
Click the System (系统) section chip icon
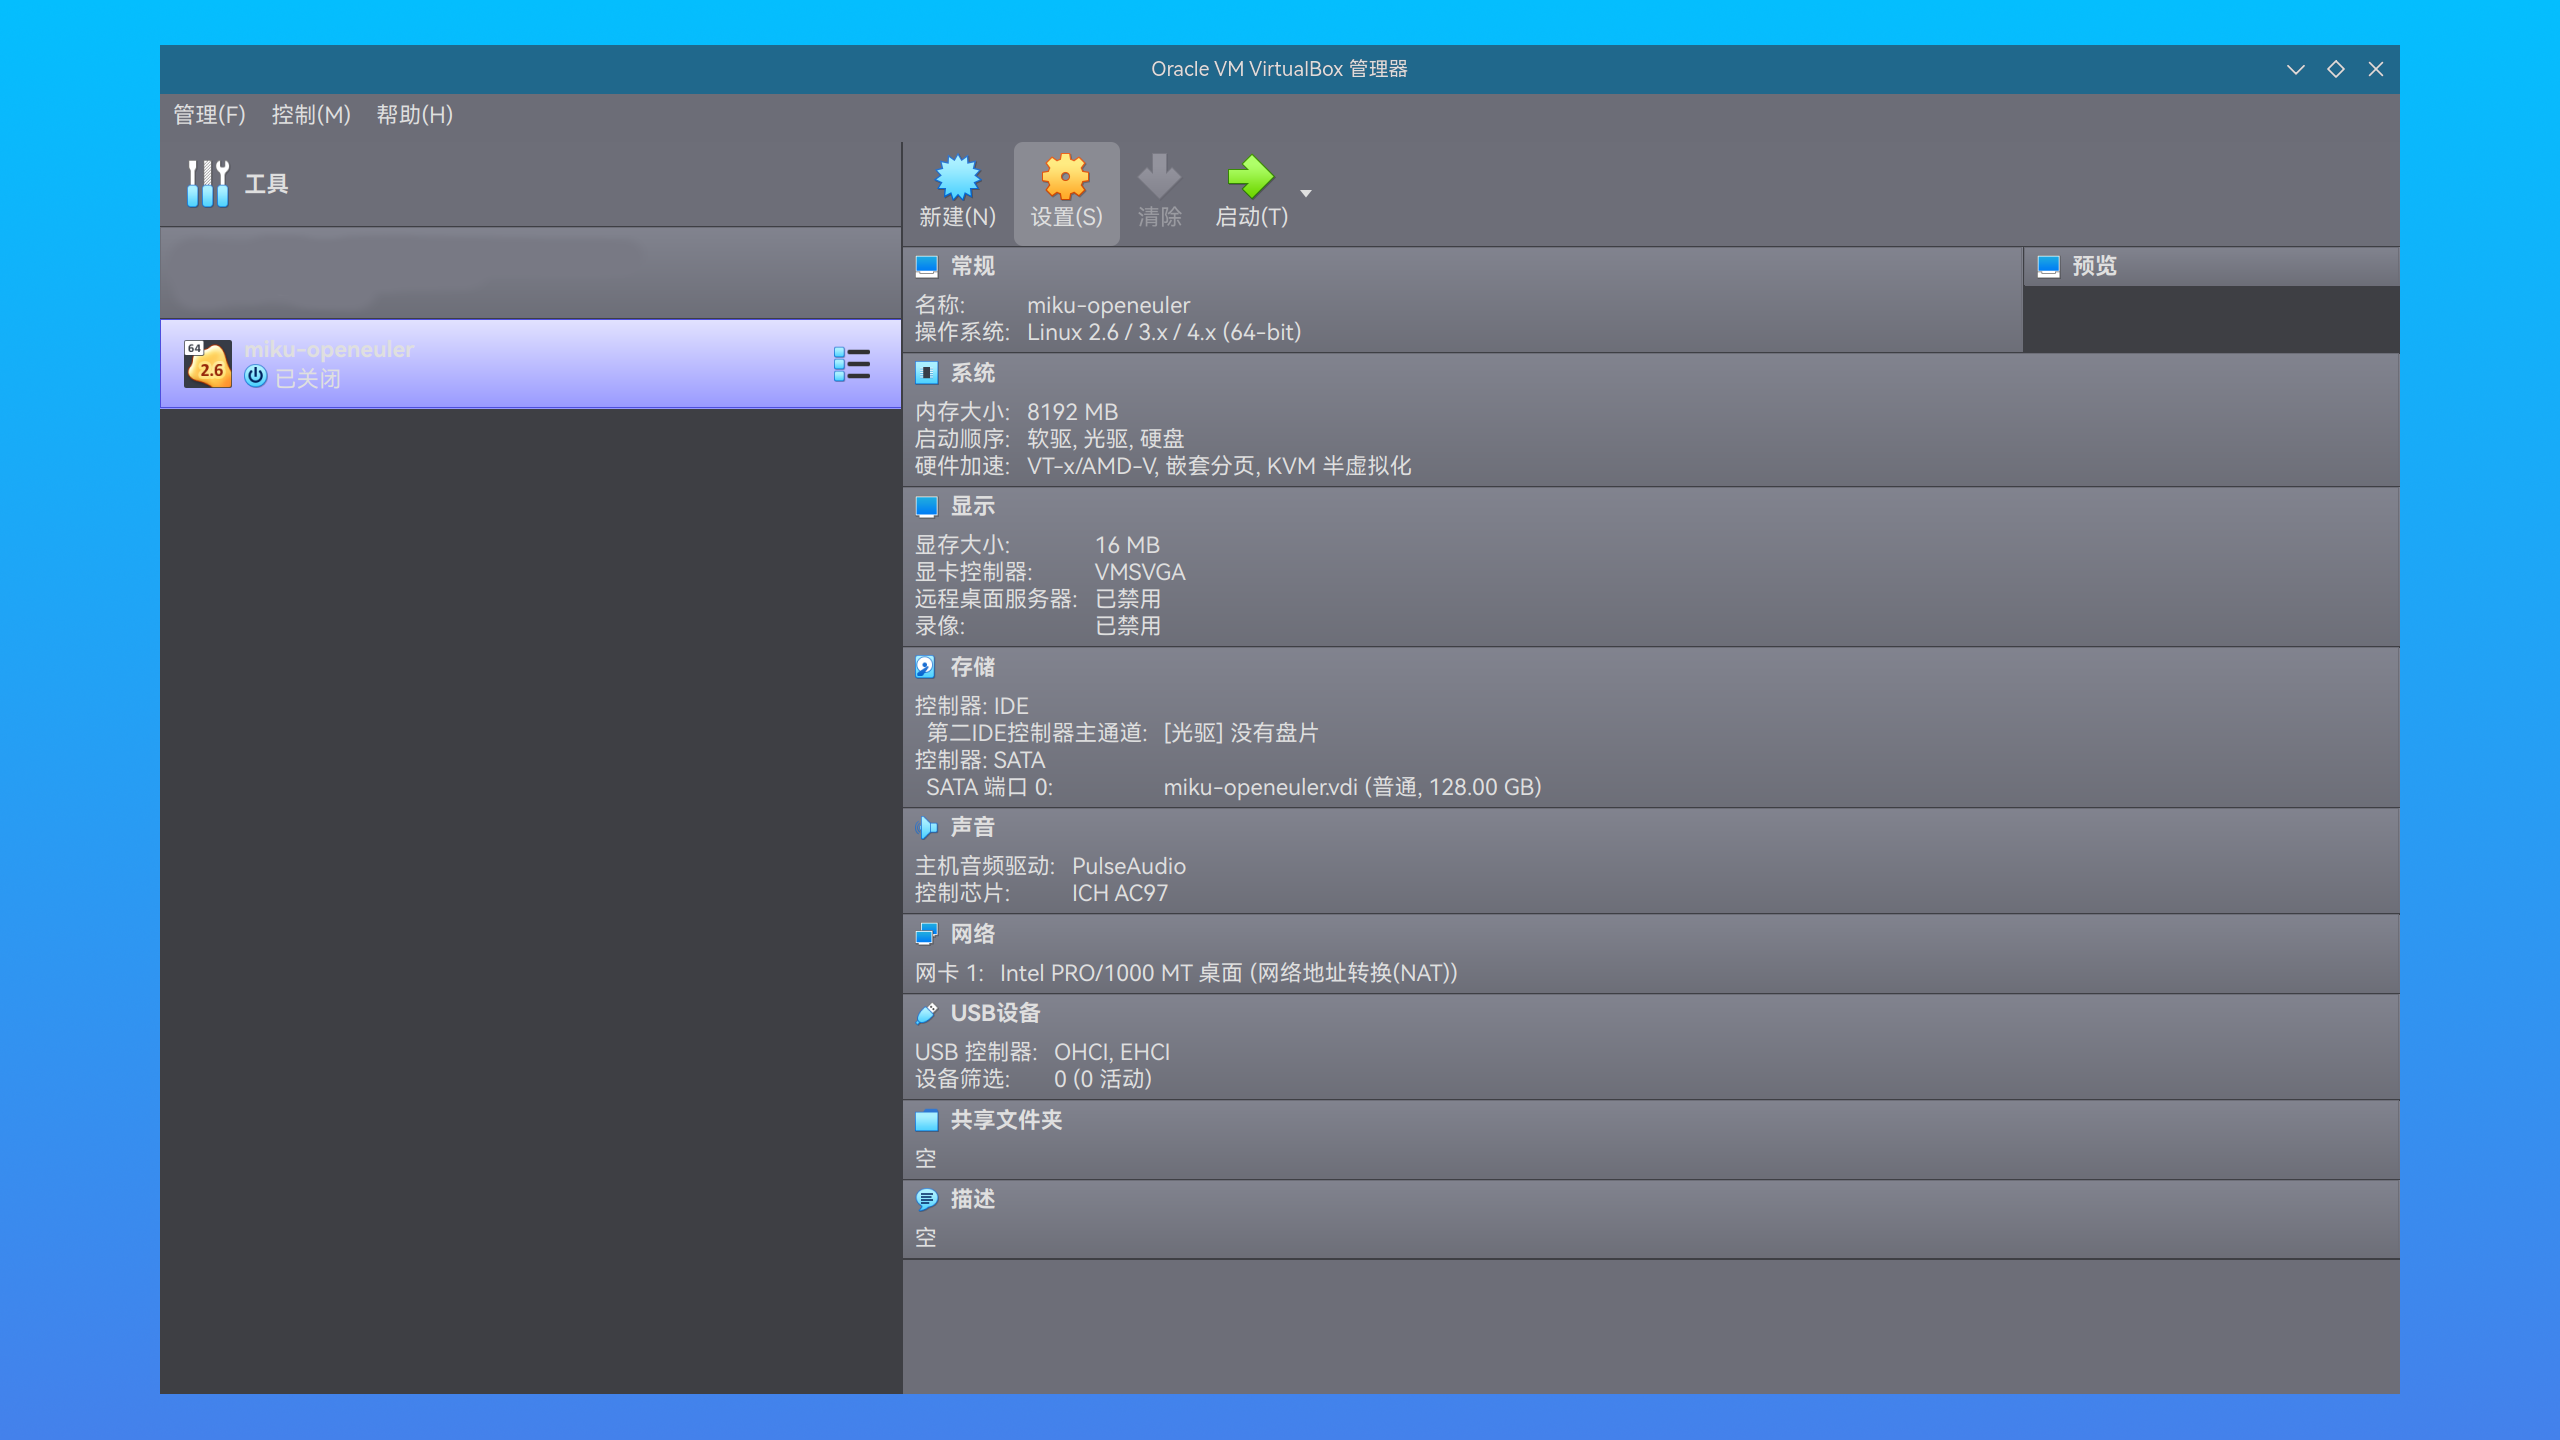pyautogui.click(x=927, y=373)
